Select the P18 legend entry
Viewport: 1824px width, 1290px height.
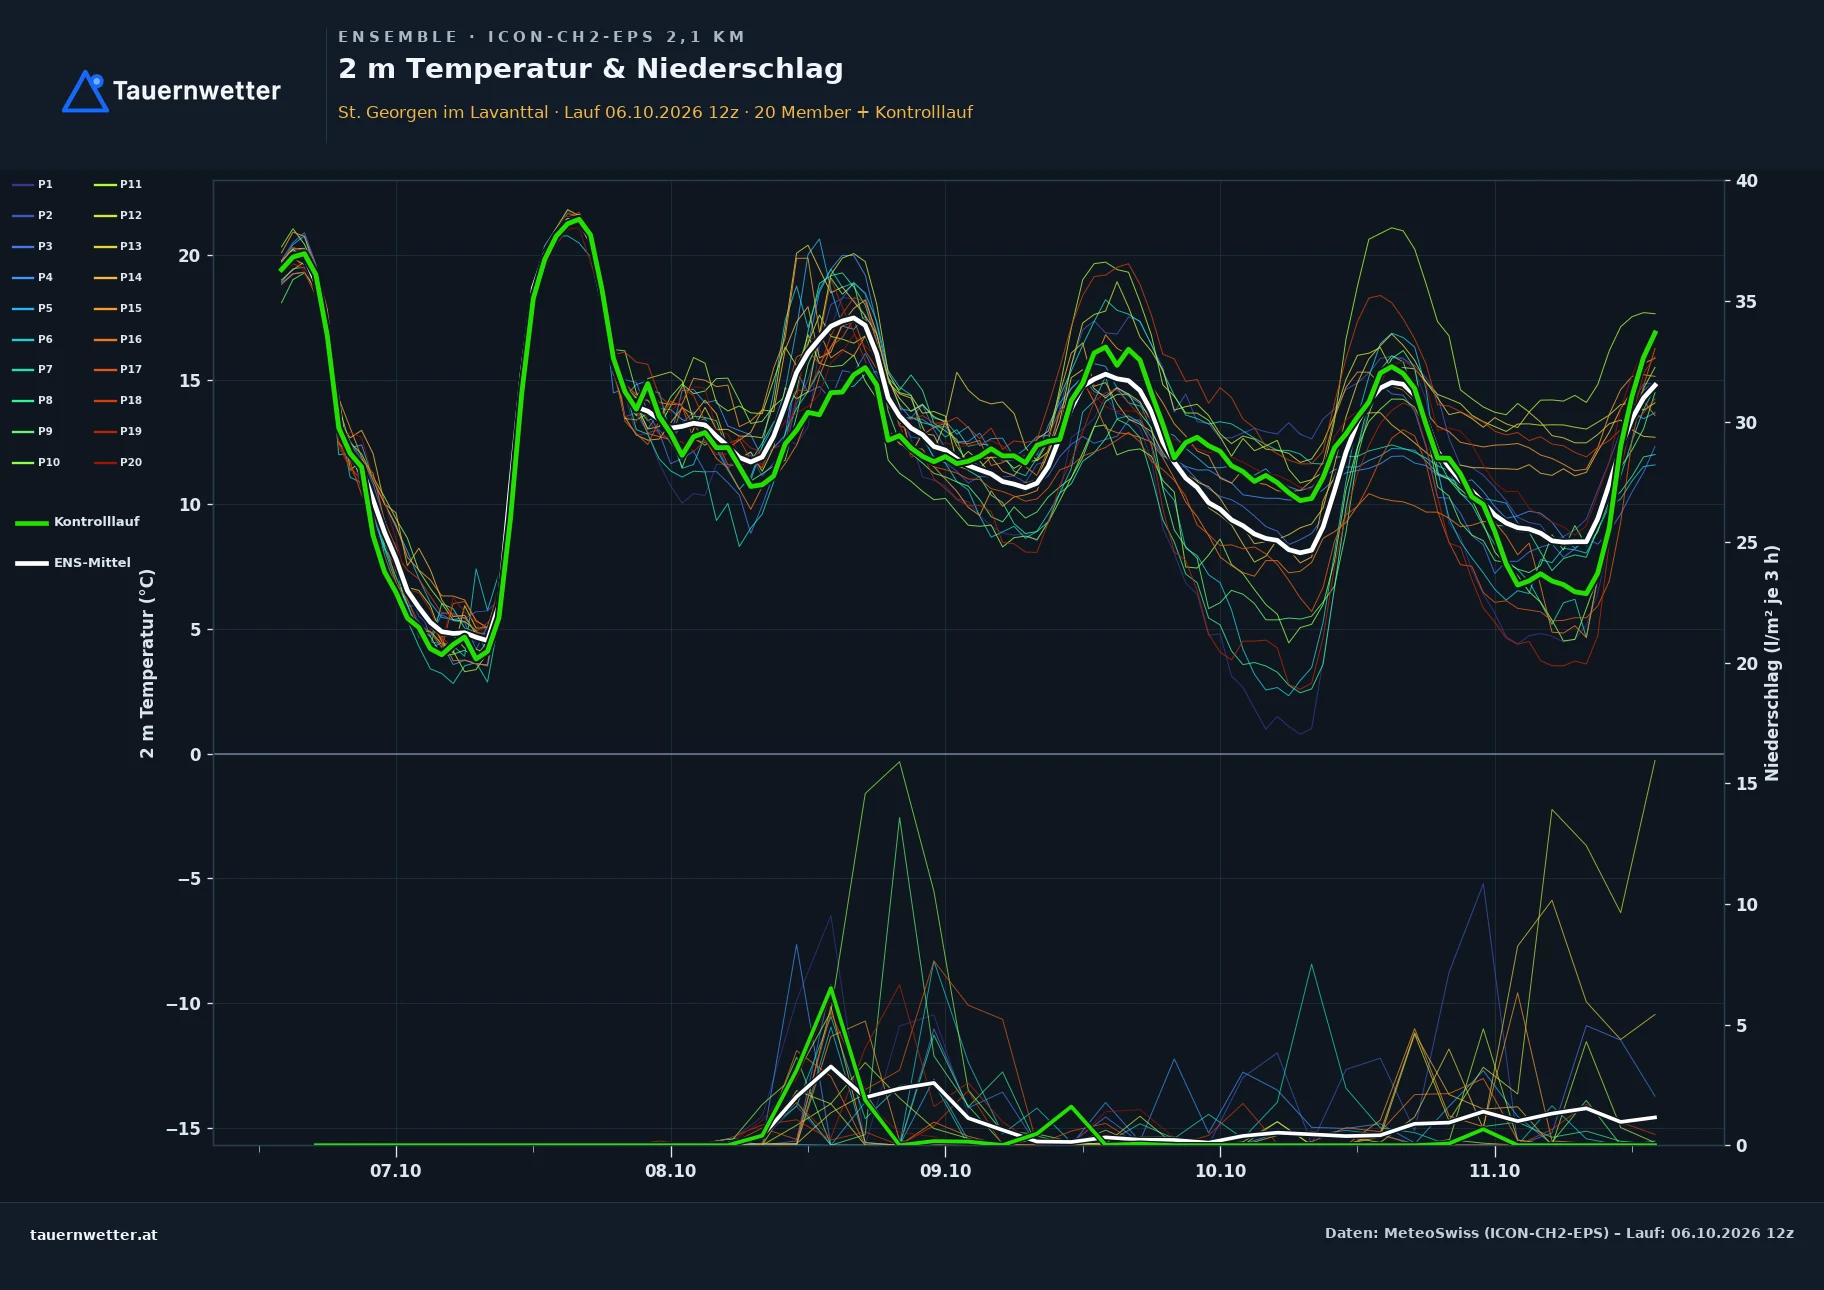pos(118,400)
